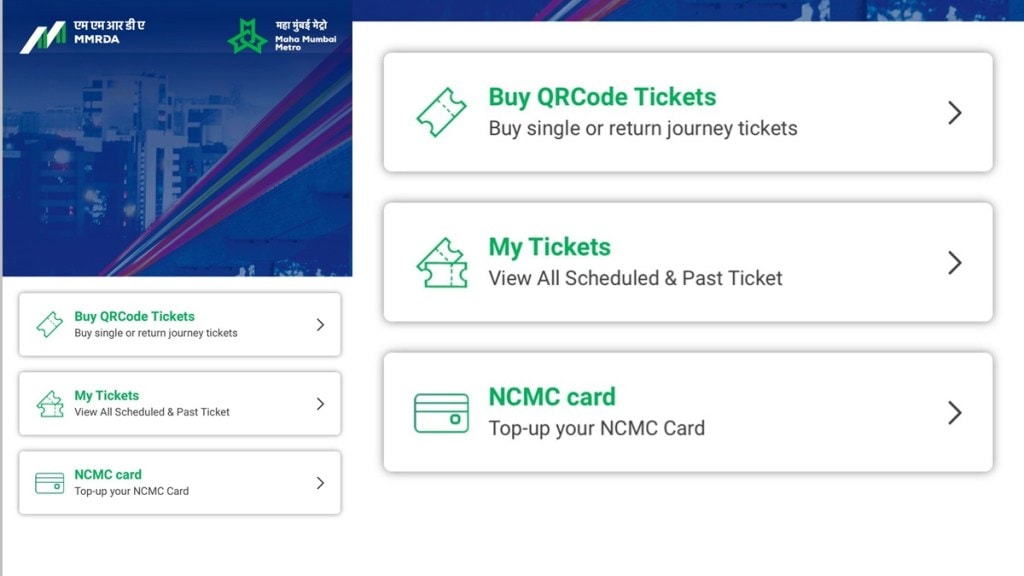
Task: Click the large QR ticket icon
Action: 441,113
